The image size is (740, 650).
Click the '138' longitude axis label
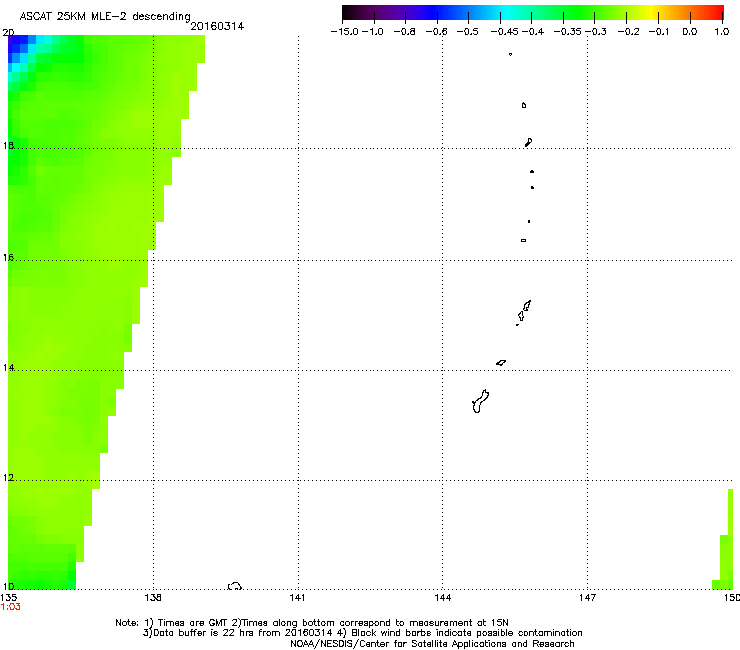(153, 598)
